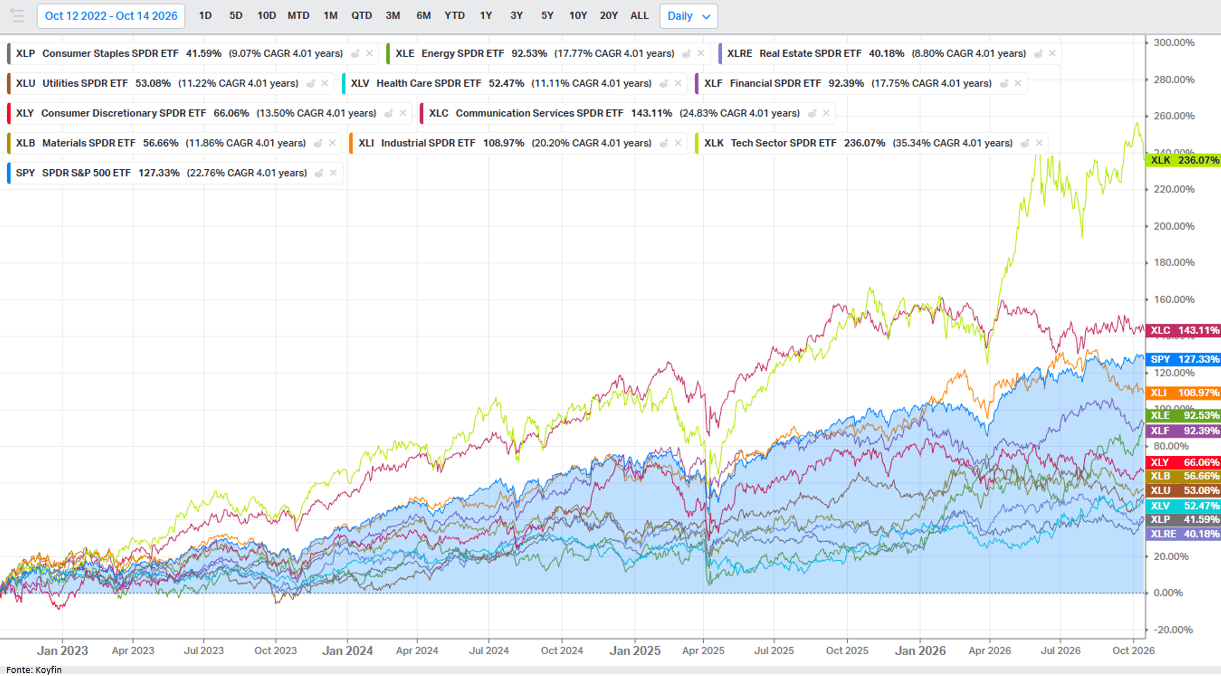Open the Daily interval dropdown
The width and height of the screenshot is (1221, 676).
(688, 16)
